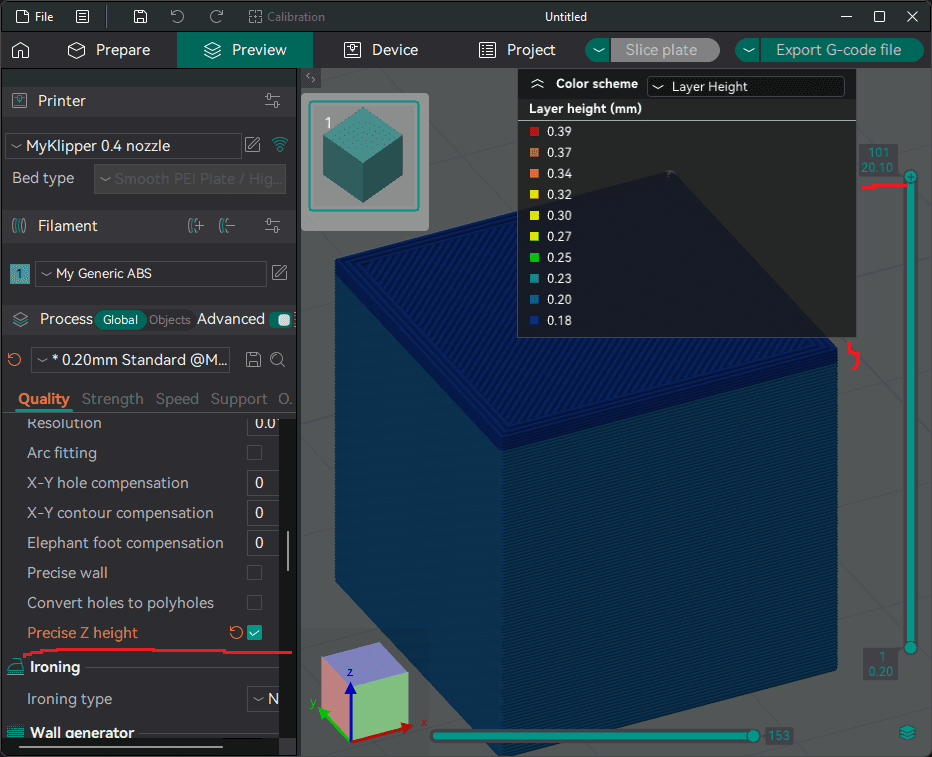Viewport: 932px width, 757px height.
Task: Select the Global process mode
Action: [x=121, y=320]
